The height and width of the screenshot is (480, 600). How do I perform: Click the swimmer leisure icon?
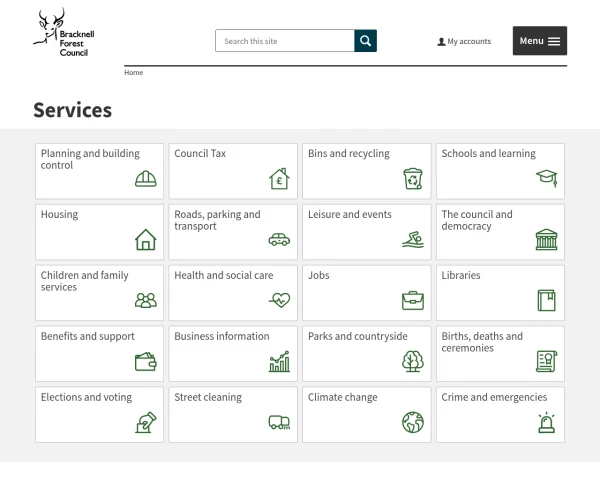click(413, 240)
